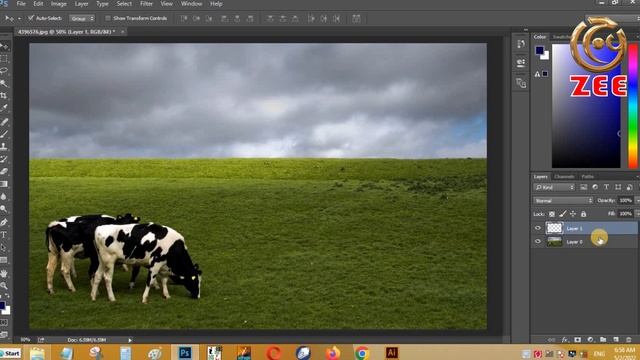Toggle Lock image pixels brush icon
This screenshot has height=360, width=640.
point(562,214)
